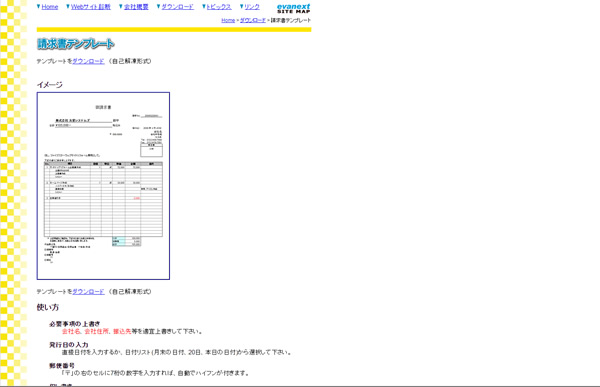The height and width of the screenshot is (387, 600).
Task: Click the 郵便番号 subheading
Action: point(62,366)
